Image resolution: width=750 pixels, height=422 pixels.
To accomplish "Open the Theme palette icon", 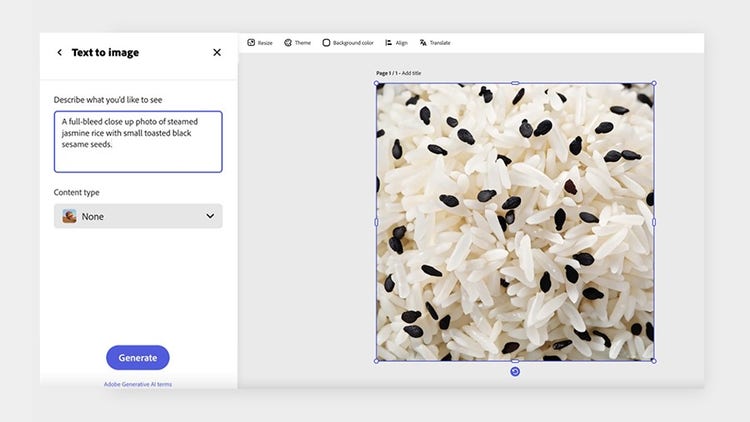I will tap(288, 43).
